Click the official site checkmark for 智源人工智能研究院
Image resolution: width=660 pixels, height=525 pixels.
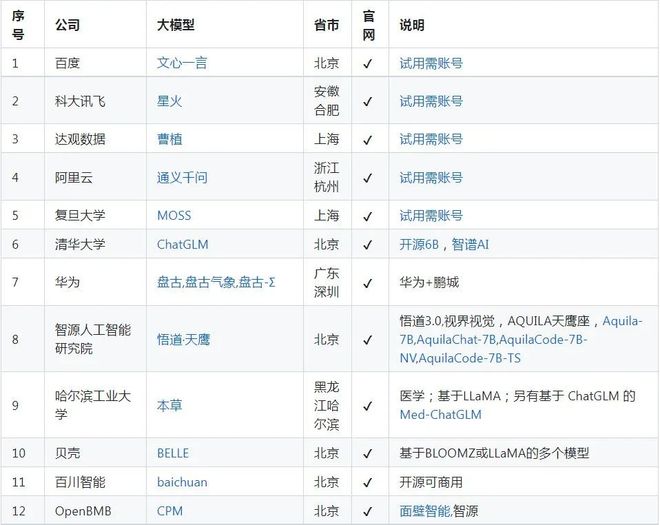(x=368, y=340)
